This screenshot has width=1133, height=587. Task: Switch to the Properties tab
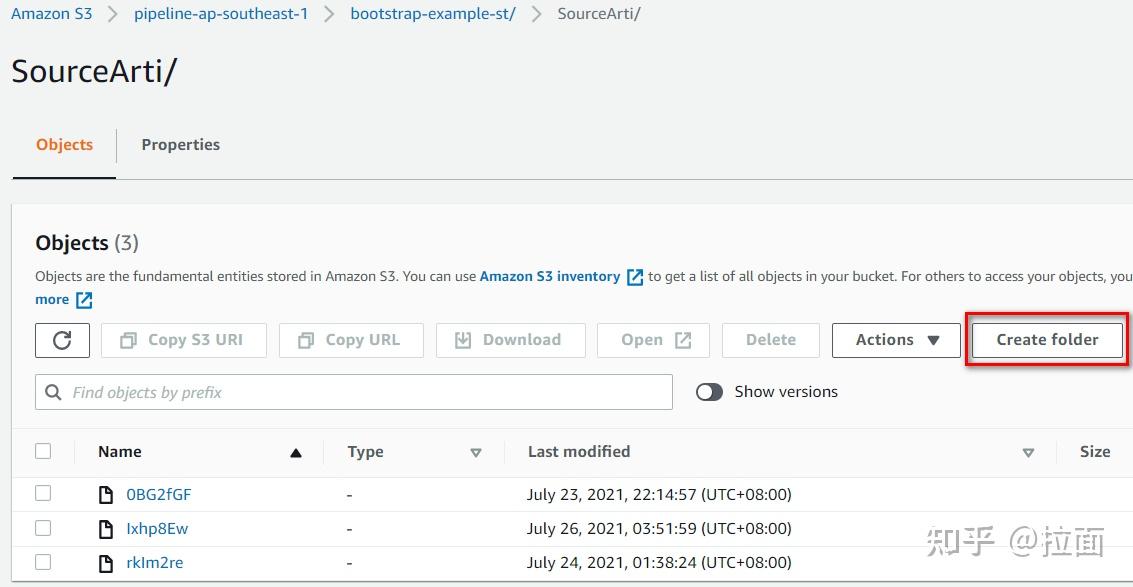coord(180,145)
